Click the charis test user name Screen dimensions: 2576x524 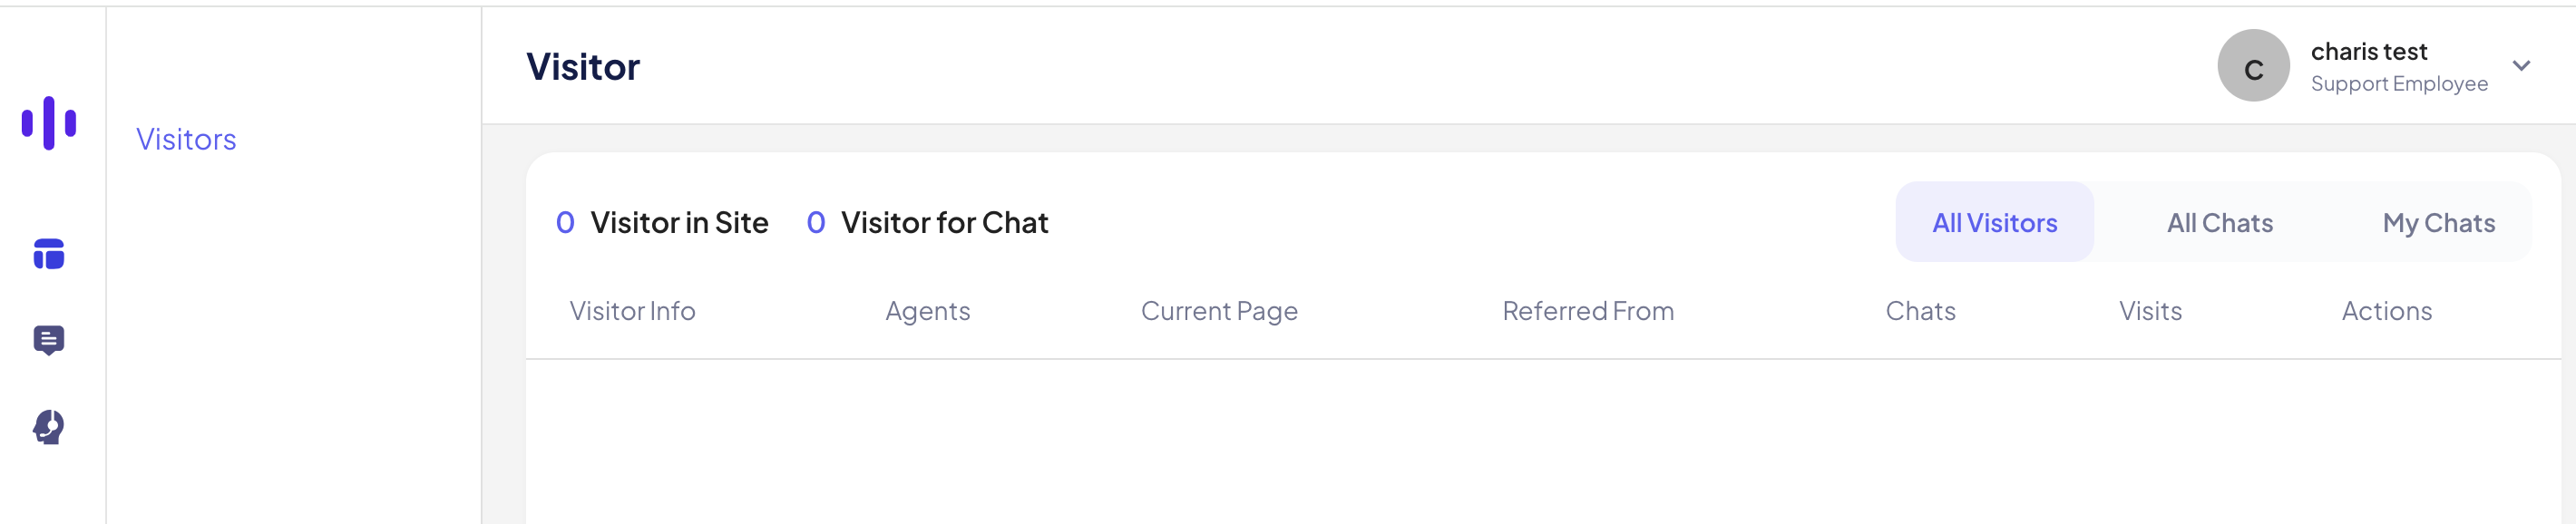coord(2368,51)
